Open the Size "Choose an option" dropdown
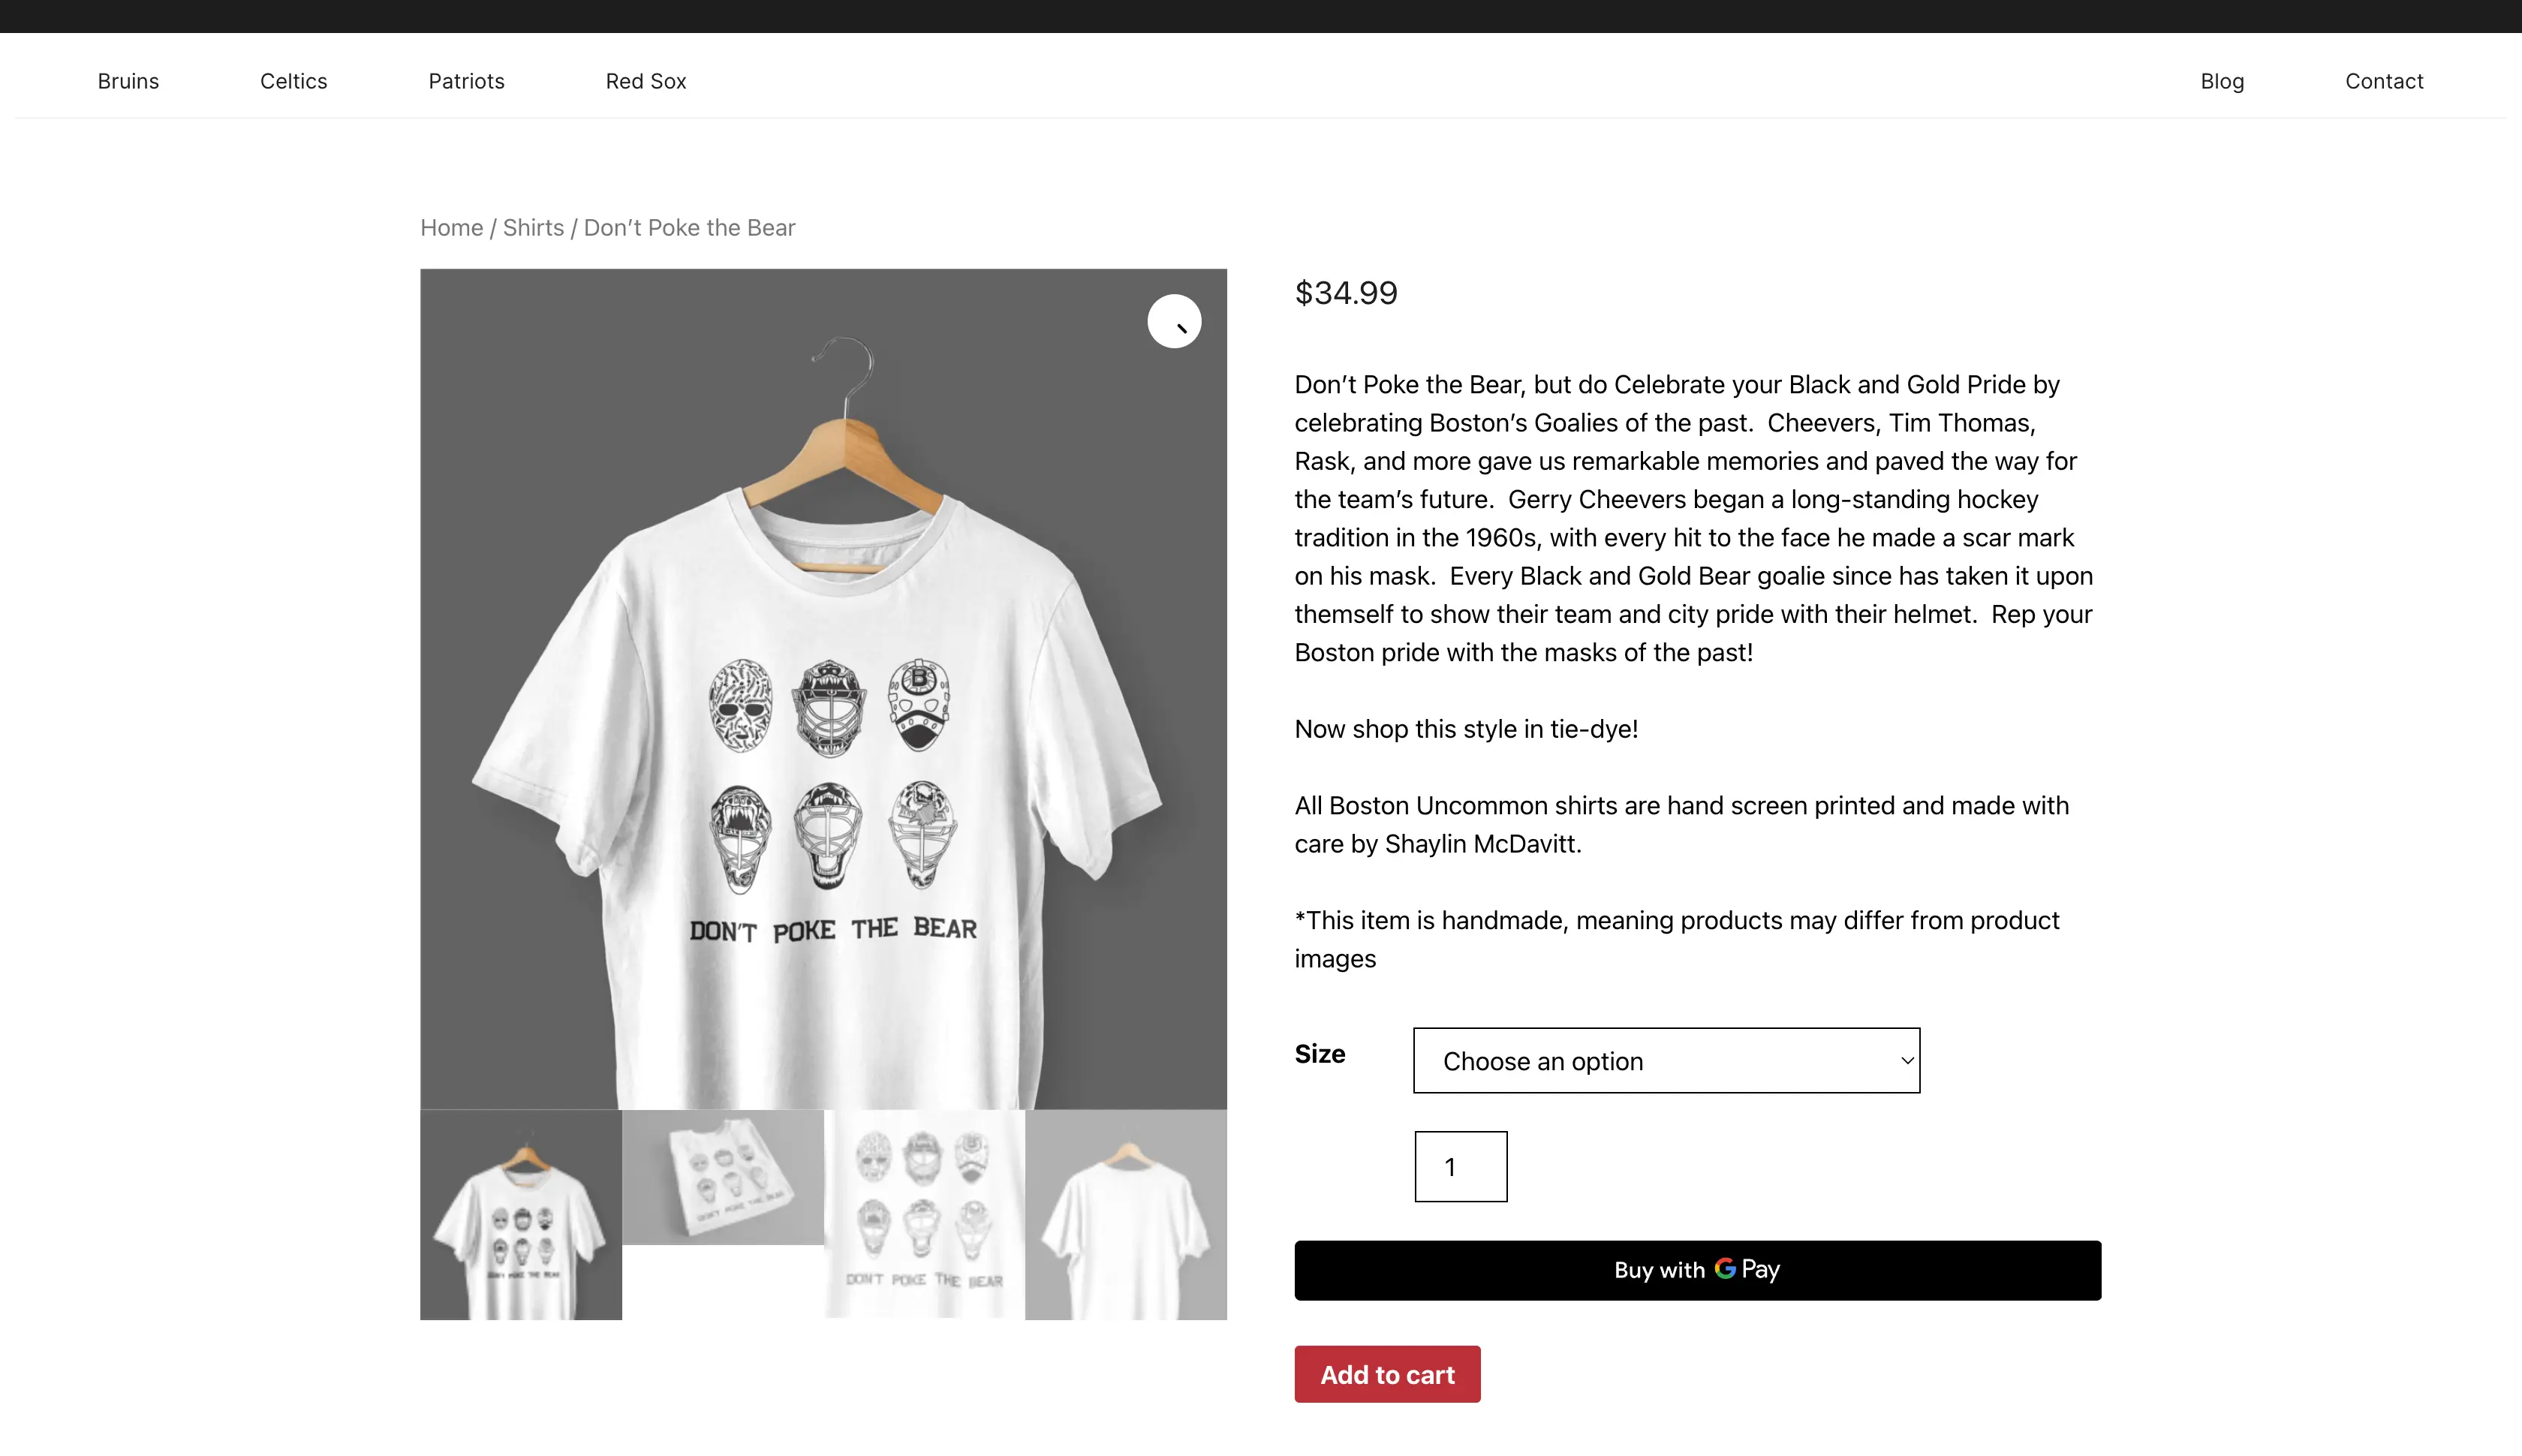Viewport: 2522px width, 1456px height. [1665, 1060]
